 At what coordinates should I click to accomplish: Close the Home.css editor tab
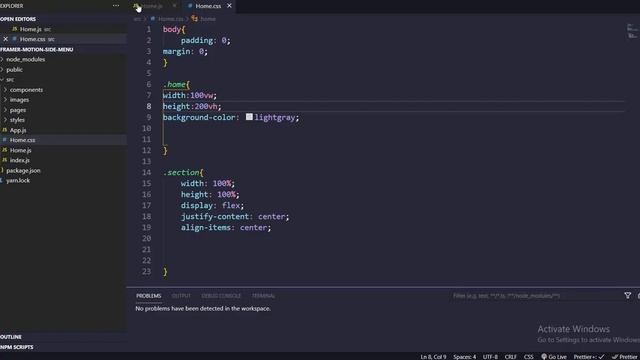point(229,6)
